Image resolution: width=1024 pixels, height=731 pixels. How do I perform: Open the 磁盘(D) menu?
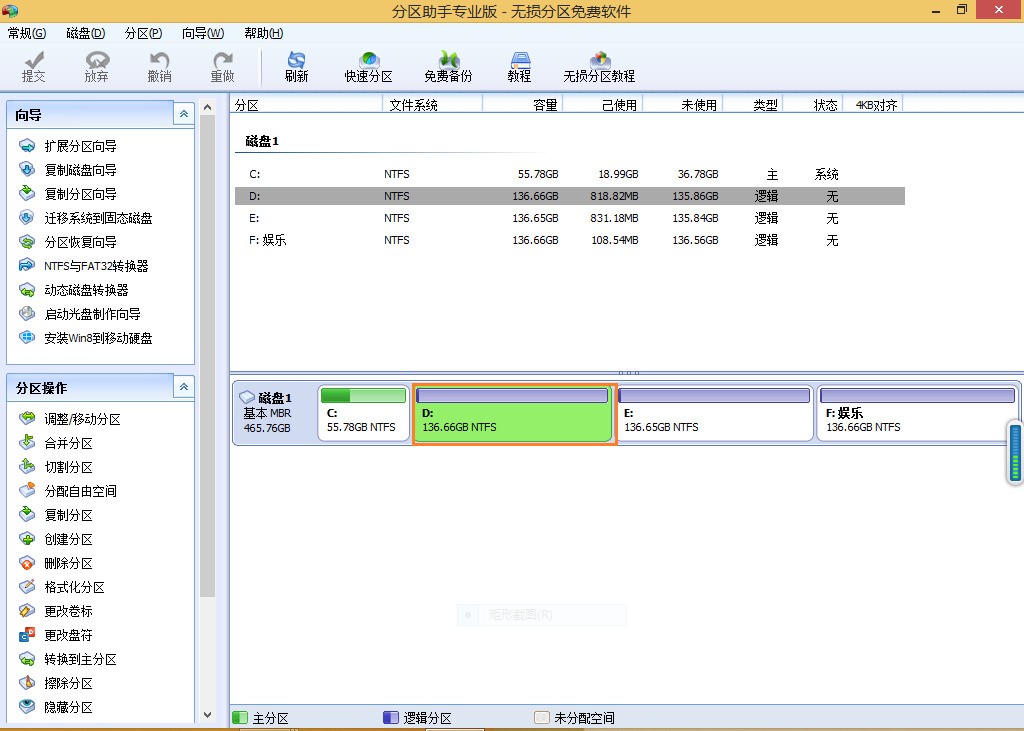[85, 33]
